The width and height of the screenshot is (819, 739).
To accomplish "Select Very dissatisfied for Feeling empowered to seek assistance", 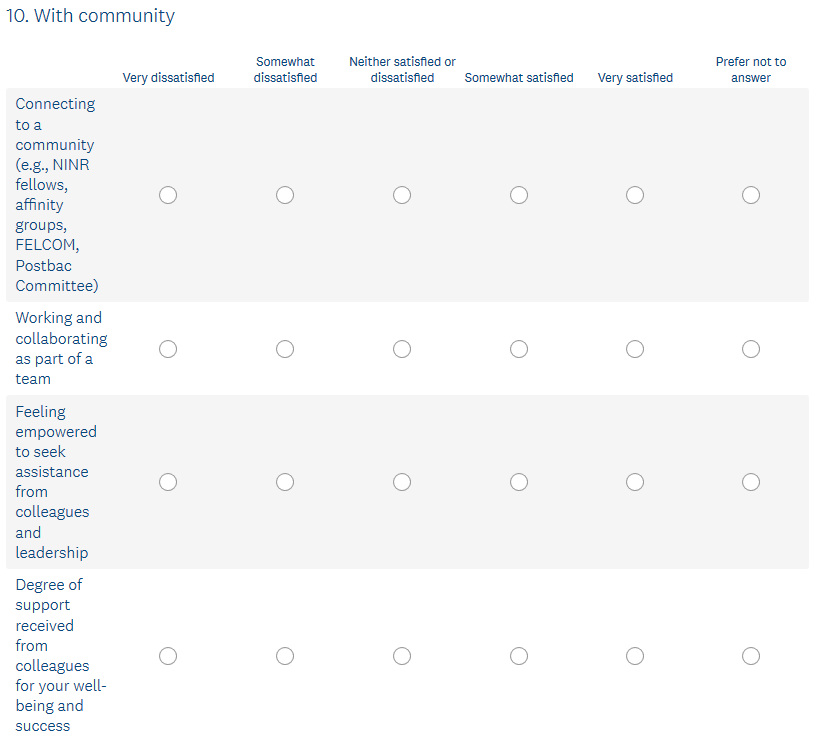I will point(168,482).
